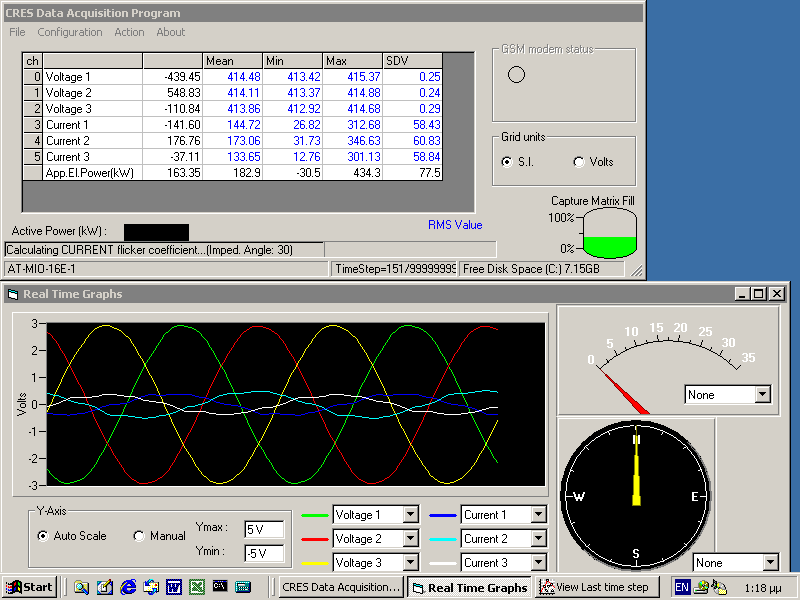Switch Y-Axis to Manual scaling

139,536
